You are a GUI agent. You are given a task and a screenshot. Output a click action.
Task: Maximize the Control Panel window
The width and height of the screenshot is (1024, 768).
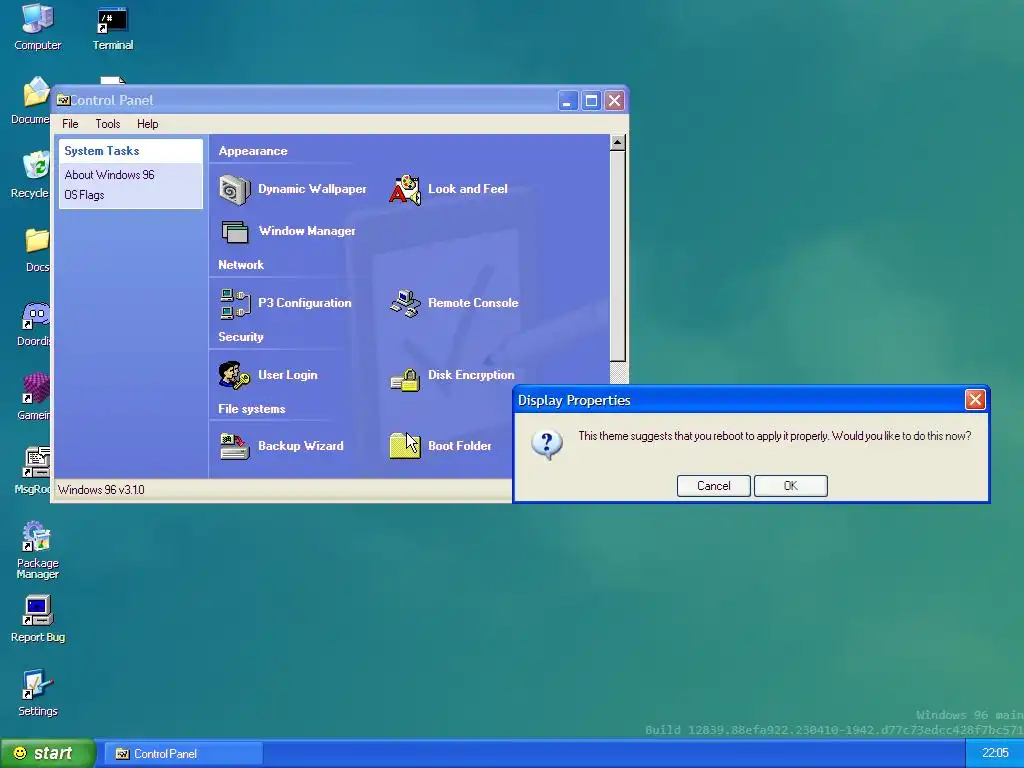click(x=591, y=101)
